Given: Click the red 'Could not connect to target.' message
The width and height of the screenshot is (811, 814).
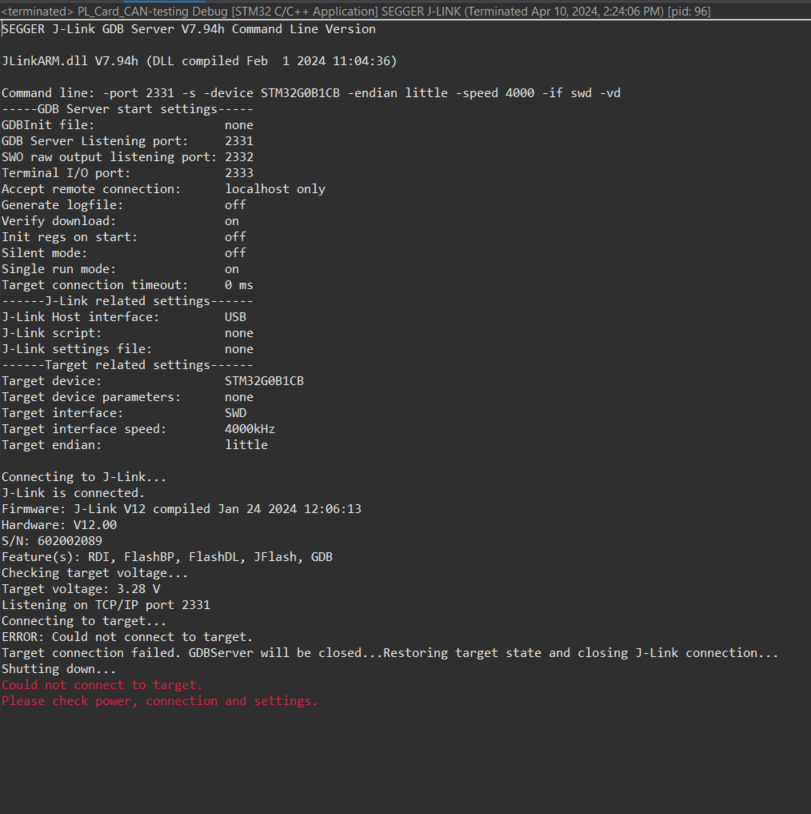Looking at the screenshot, I should tap(102, 685).
